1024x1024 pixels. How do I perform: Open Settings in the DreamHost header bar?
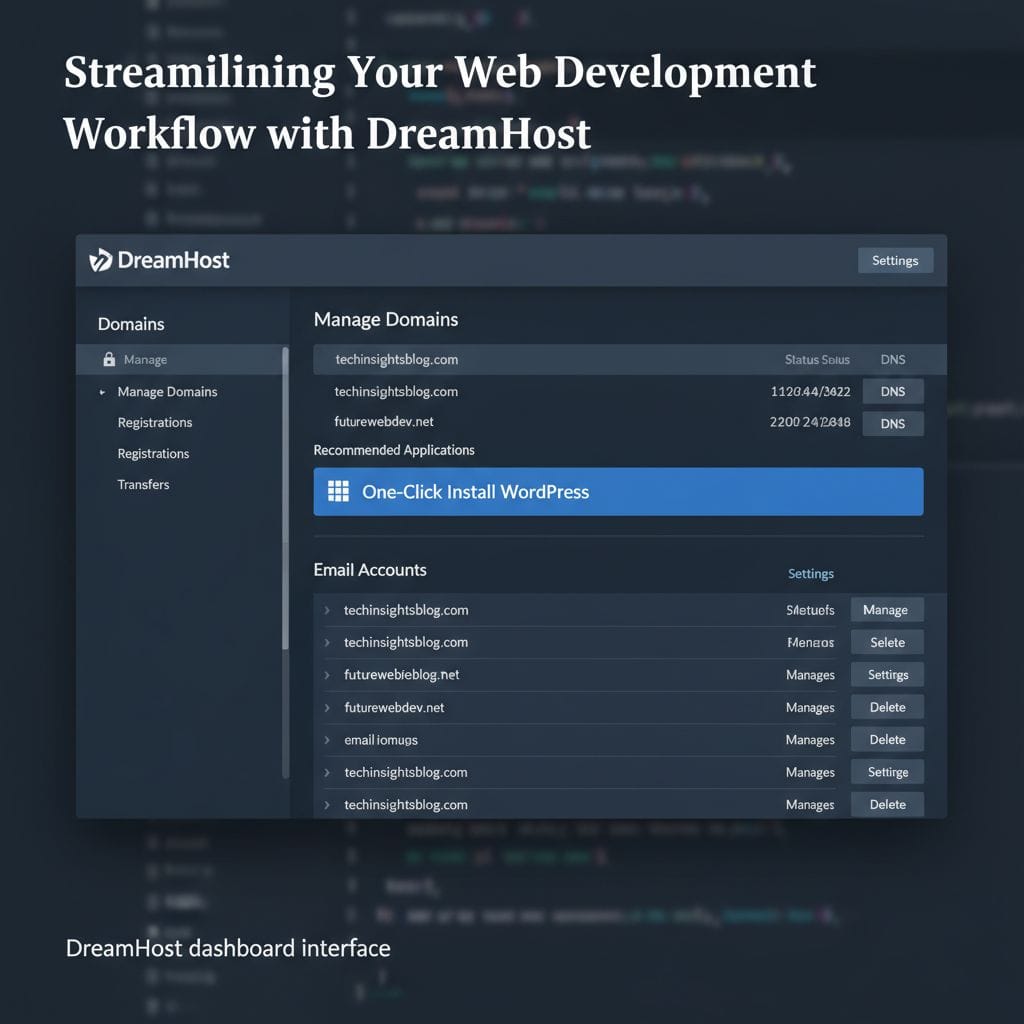895,261
